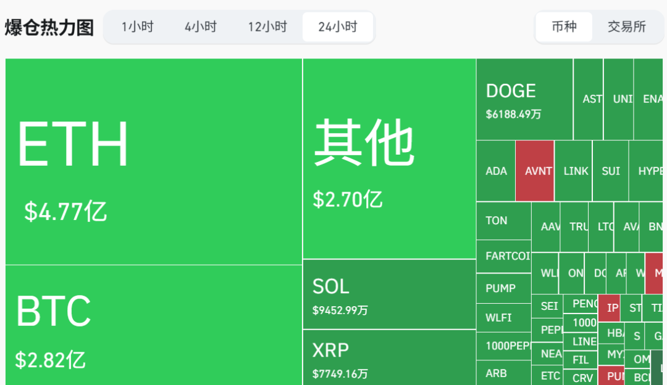Viewport: 667px width, 385px height.
Task: Select the SOL liquidation tile
Action: (x=389, y=294)
